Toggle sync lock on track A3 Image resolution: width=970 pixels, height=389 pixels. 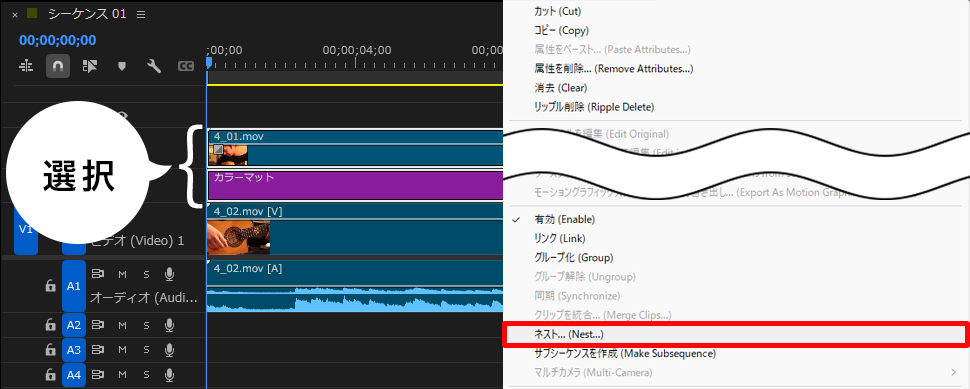click(x=98, y=350)
